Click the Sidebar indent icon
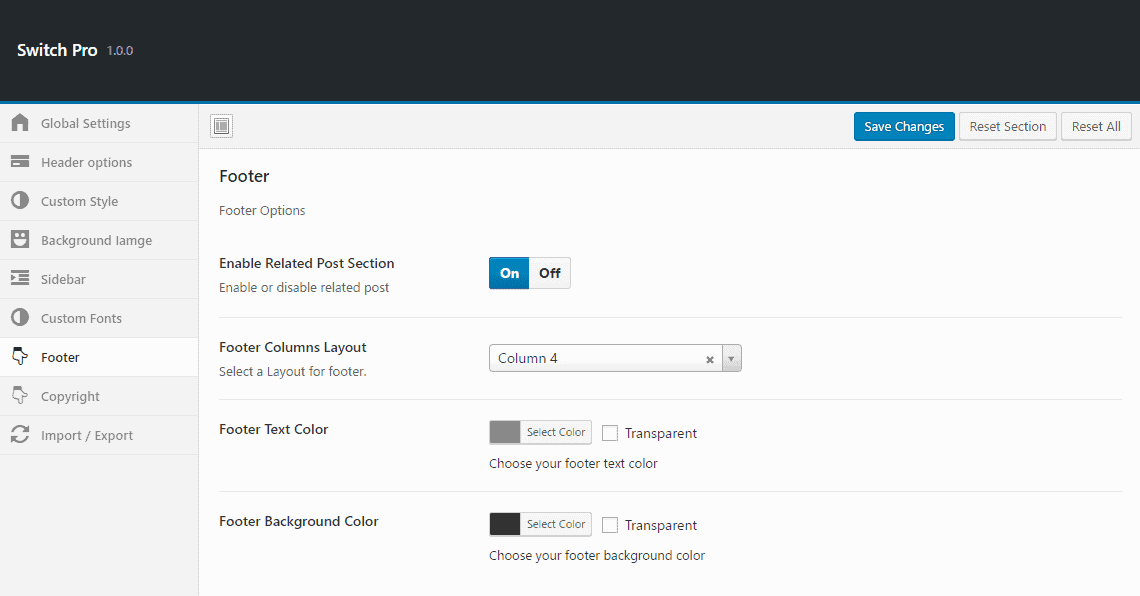The width and height of the screenshot is (1140, 596). coord(20,279)
